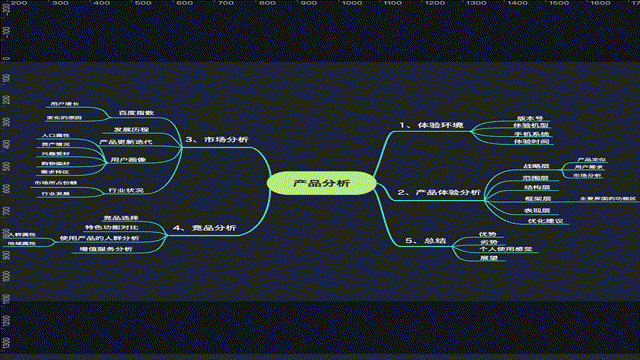This screenshot has height=360, width=640.
Task: Click the 优化建议 node
Action: [546, 221]
